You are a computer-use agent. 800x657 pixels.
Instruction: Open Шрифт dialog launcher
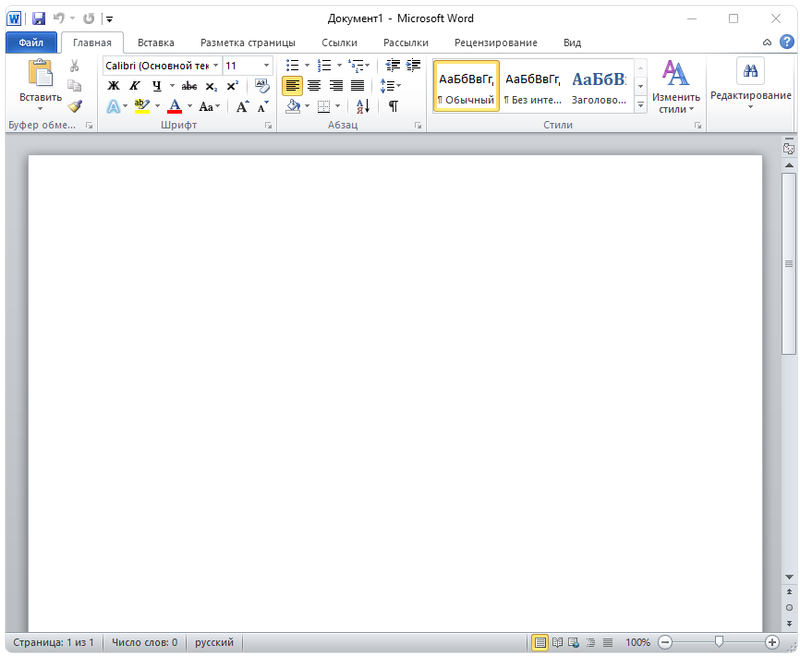[268, 125]
